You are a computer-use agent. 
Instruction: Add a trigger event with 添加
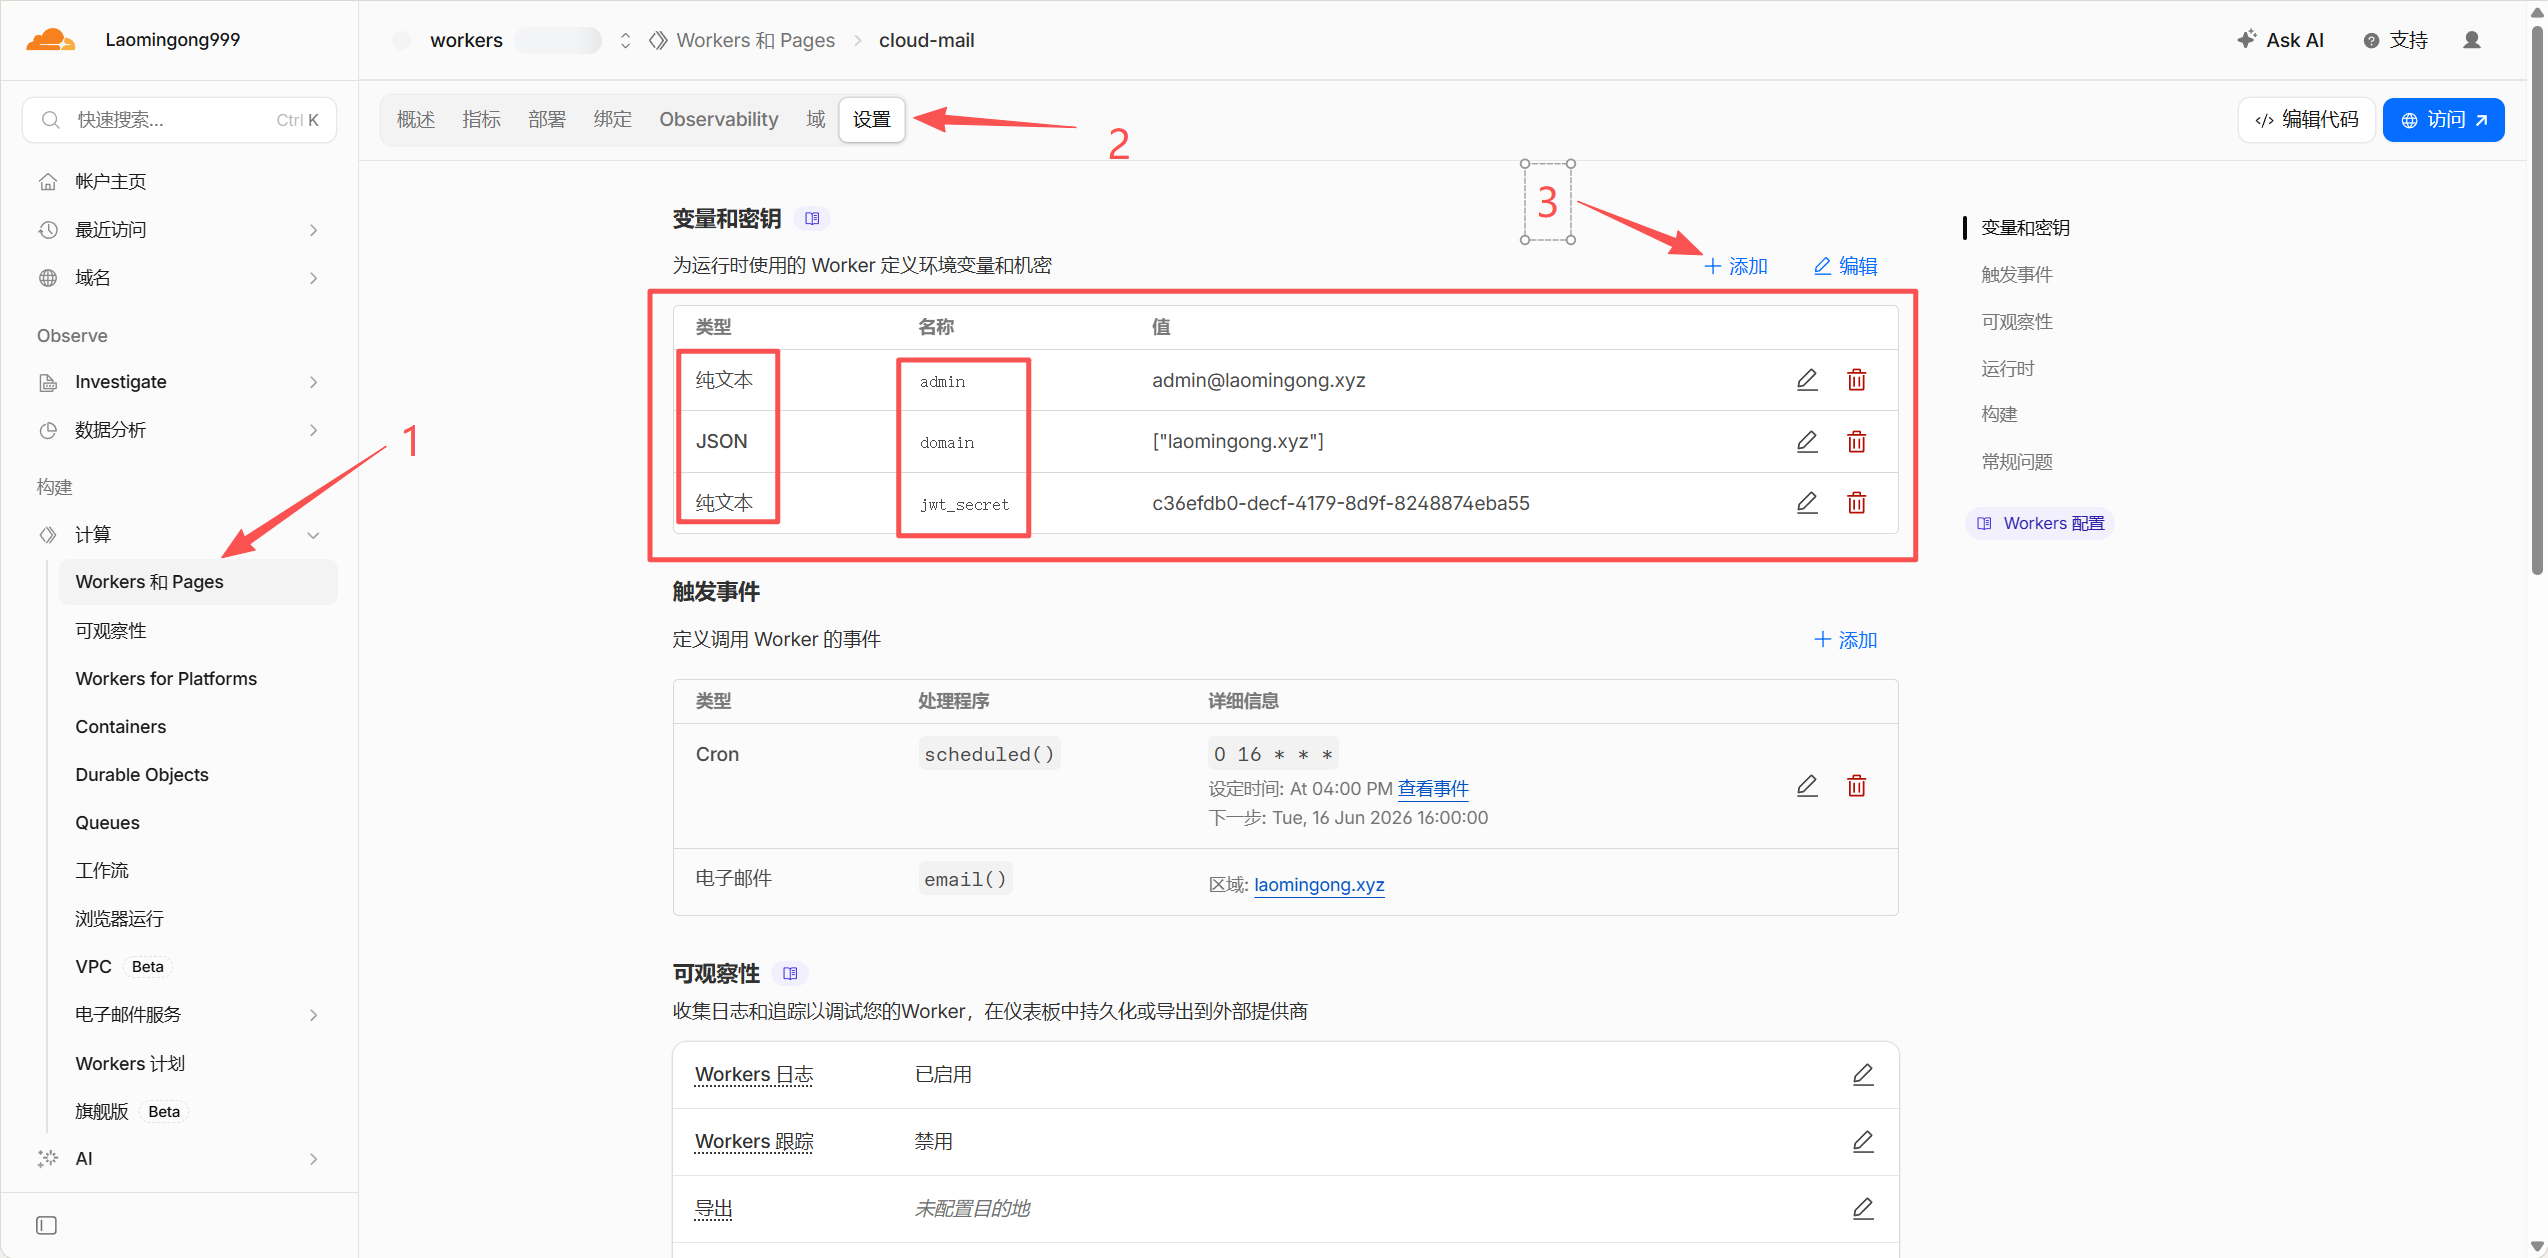[x=1846, y=640]
